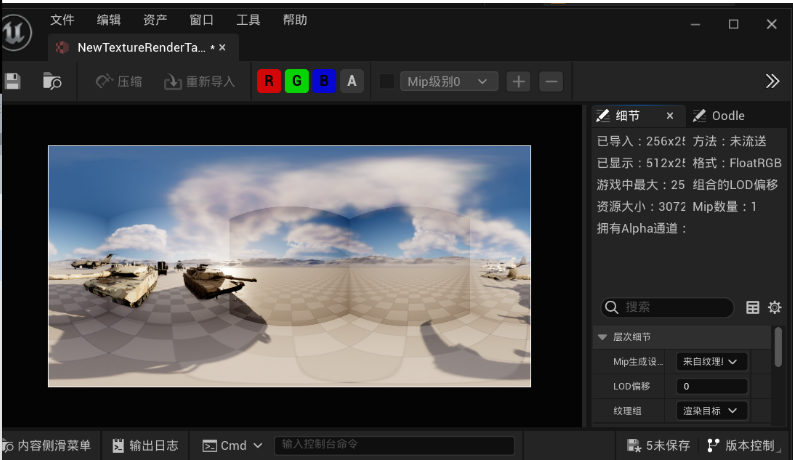Click the 压缩 compress toolbar button
This screenshot has width=793, height=460.
click(x=119, y=81)
